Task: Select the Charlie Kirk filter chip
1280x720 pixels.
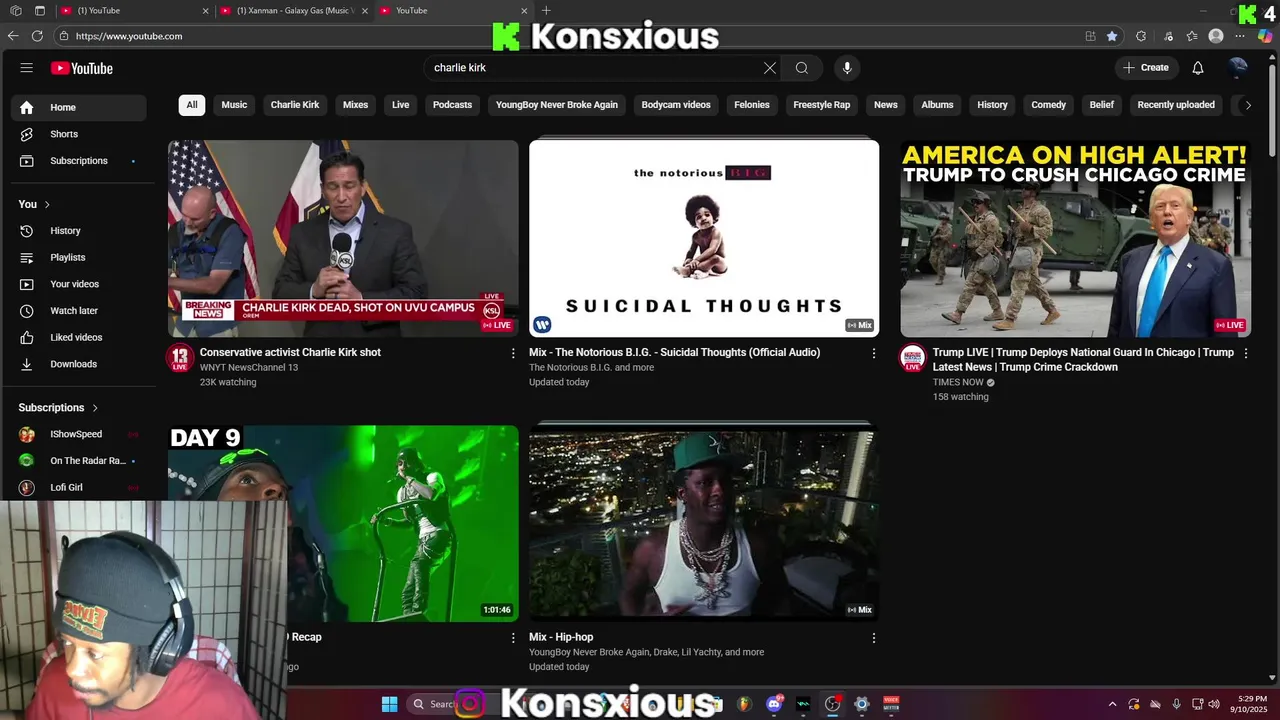Action: pos(295,105)
